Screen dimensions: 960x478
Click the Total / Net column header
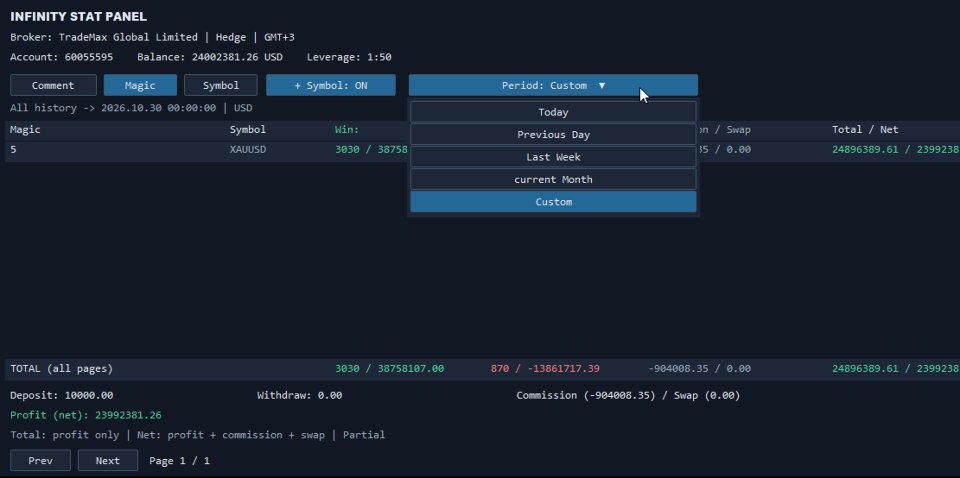[865, 130]
